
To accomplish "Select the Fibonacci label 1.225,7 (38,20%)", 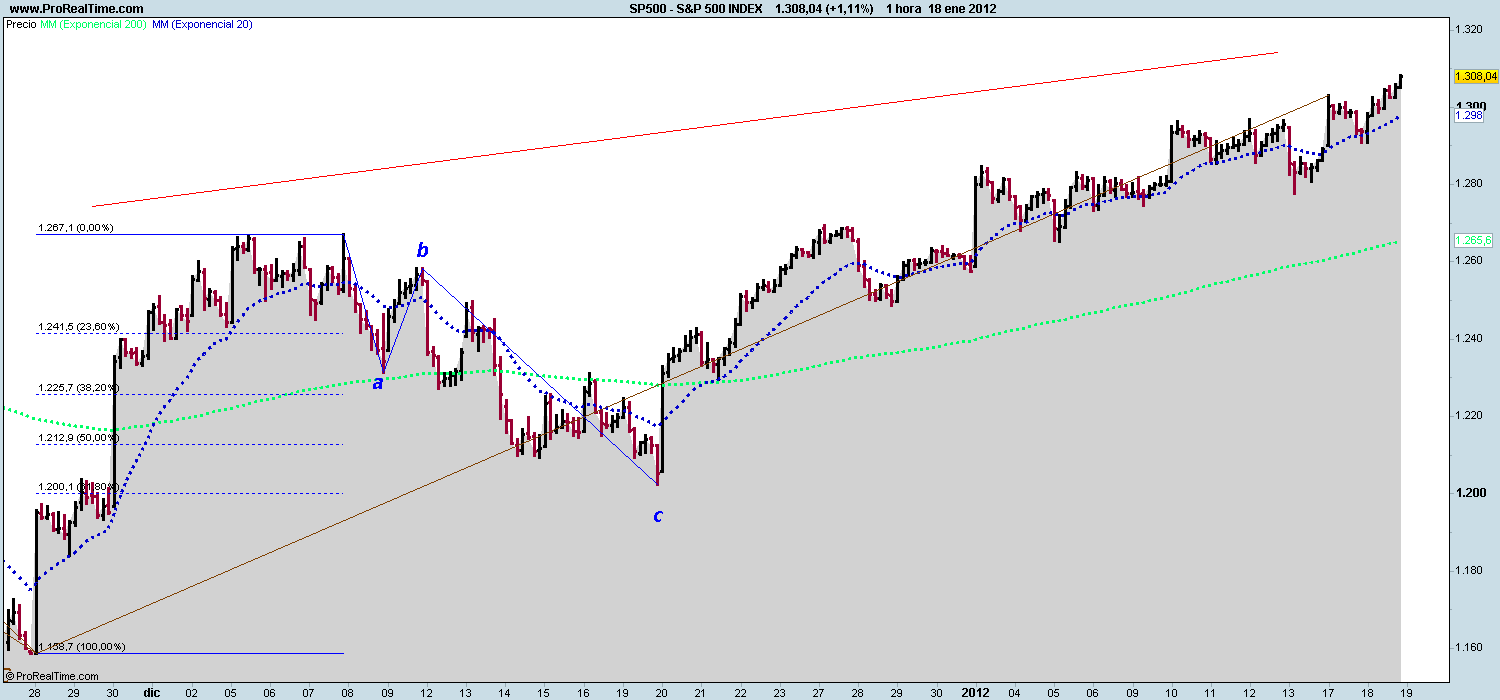I will (79, 388).
